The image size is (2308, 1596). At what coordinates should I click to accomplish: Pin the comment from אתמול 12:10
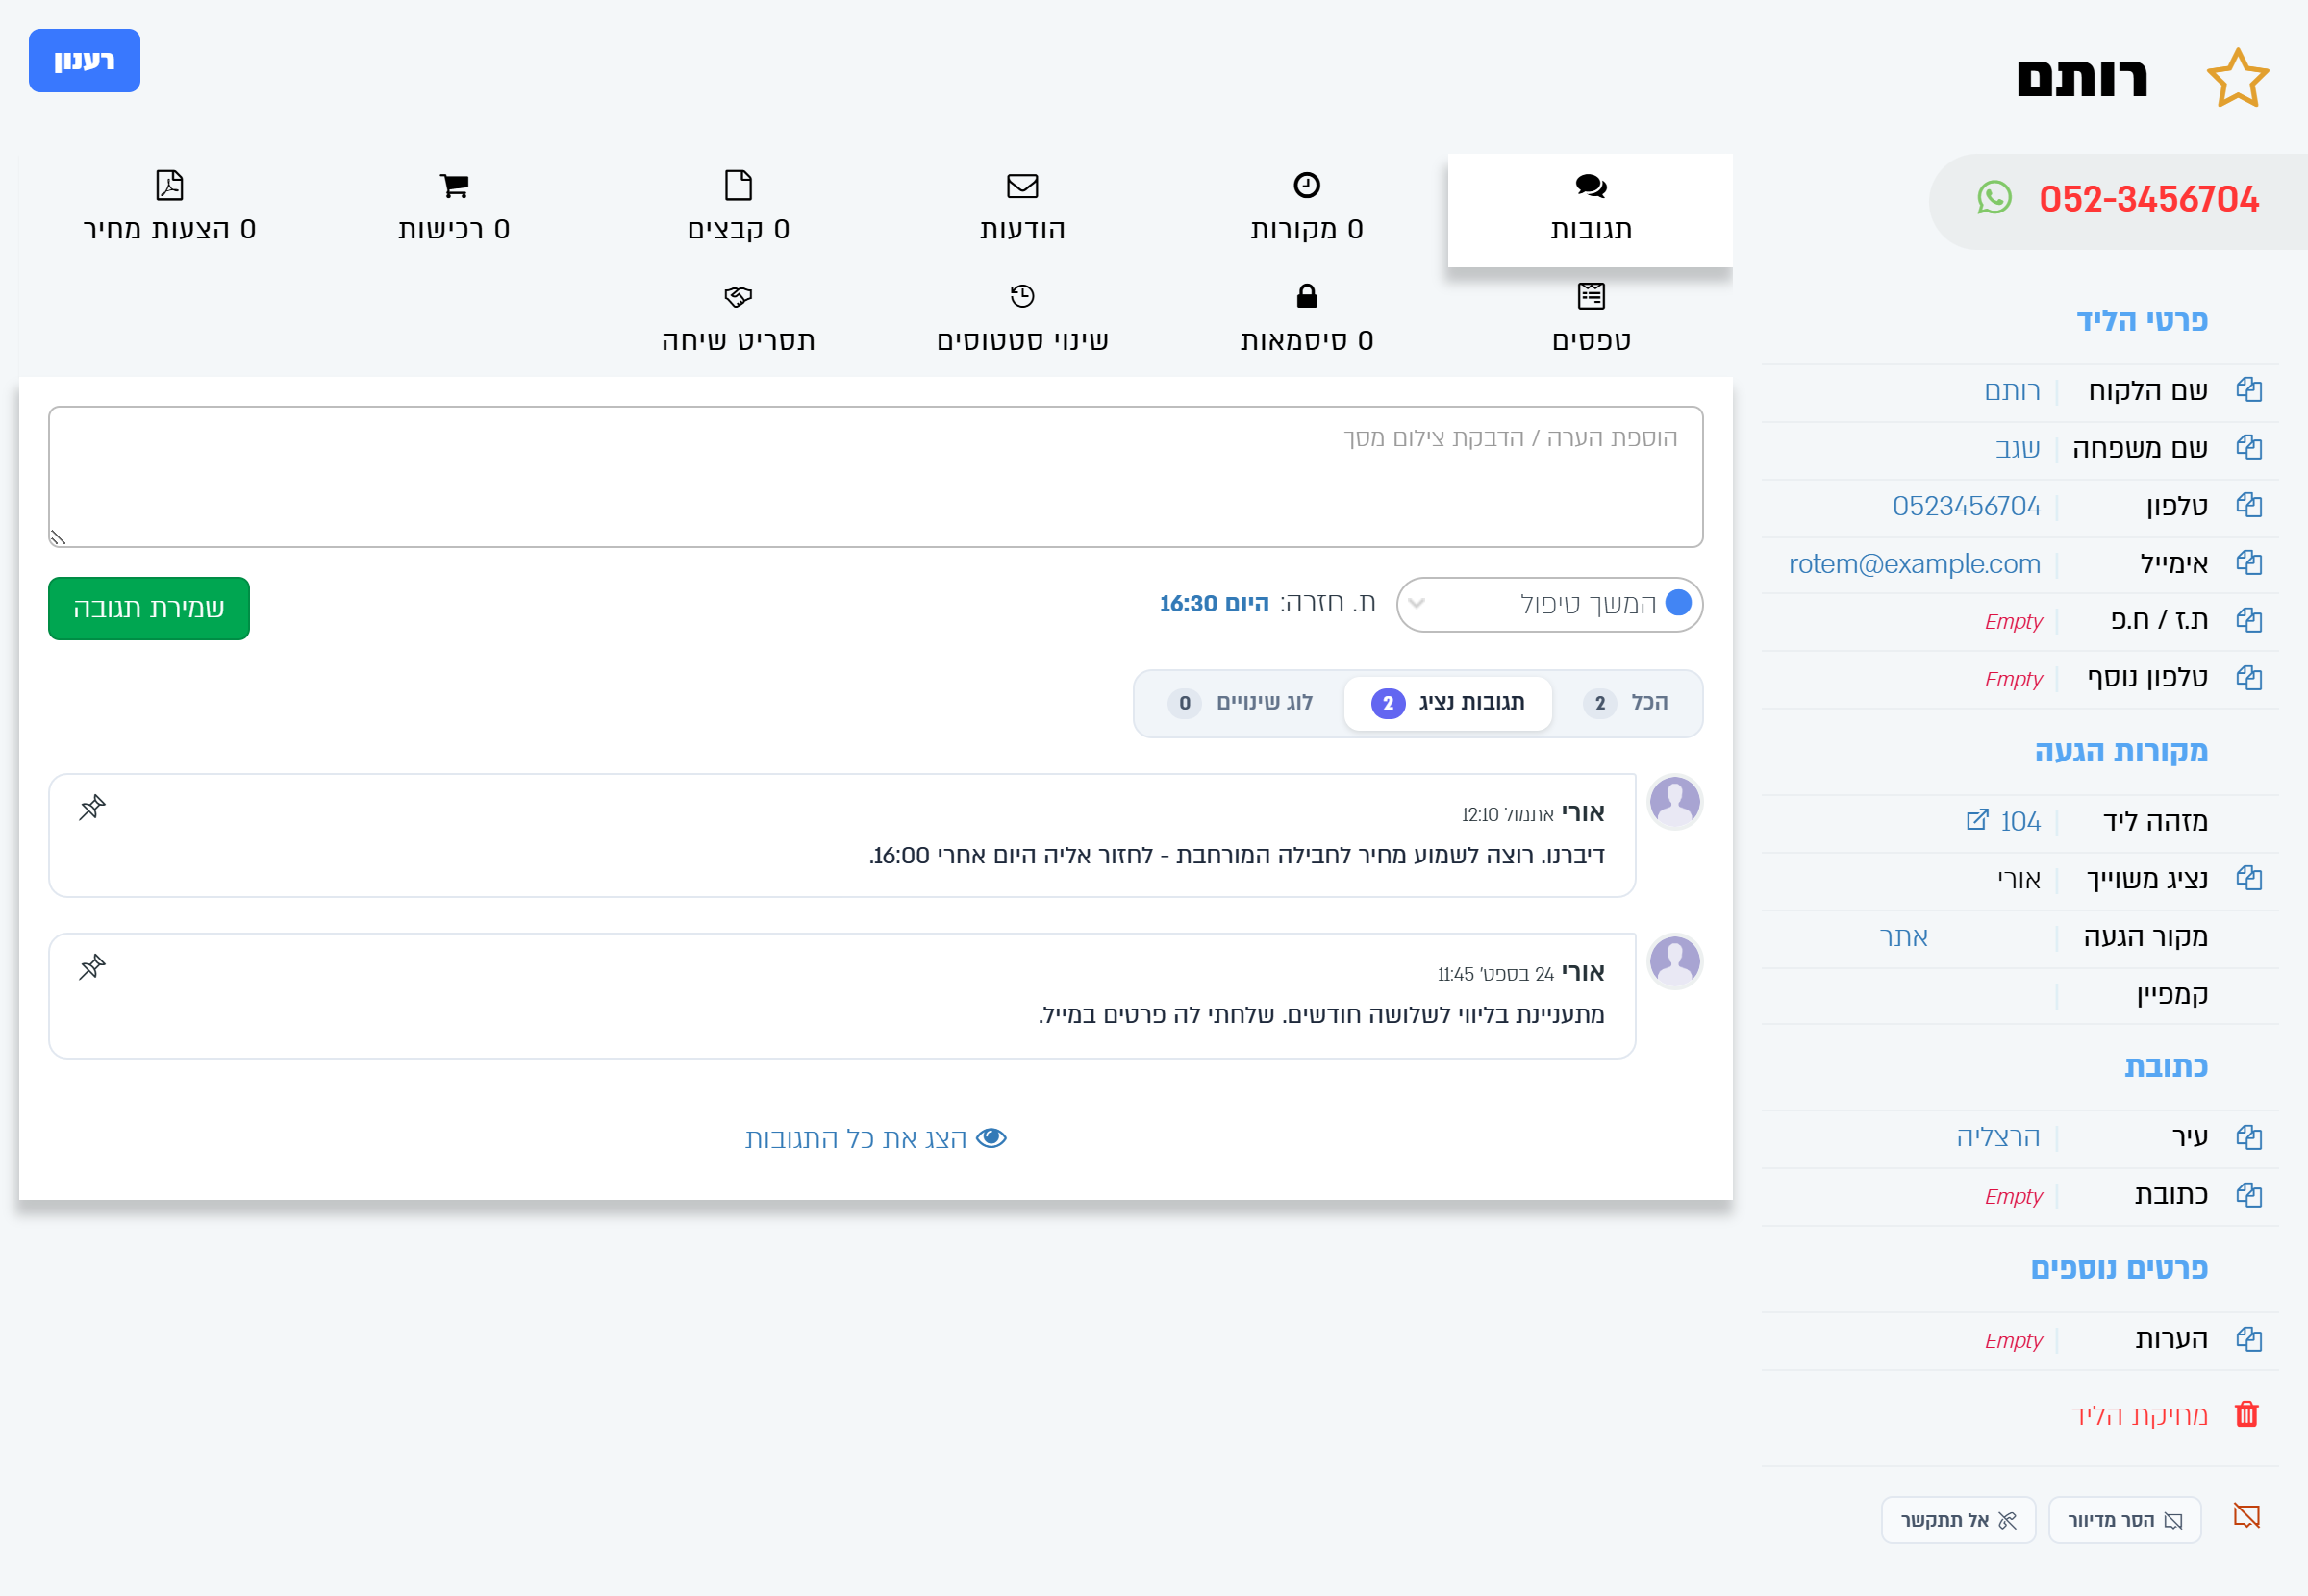point(92,807)
